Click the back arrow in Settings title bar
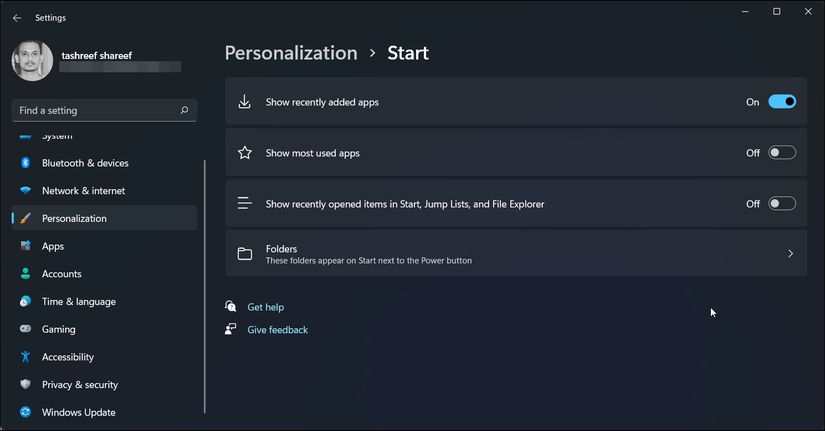The height and width of the screenshot is (431, 825). [17, 18]
